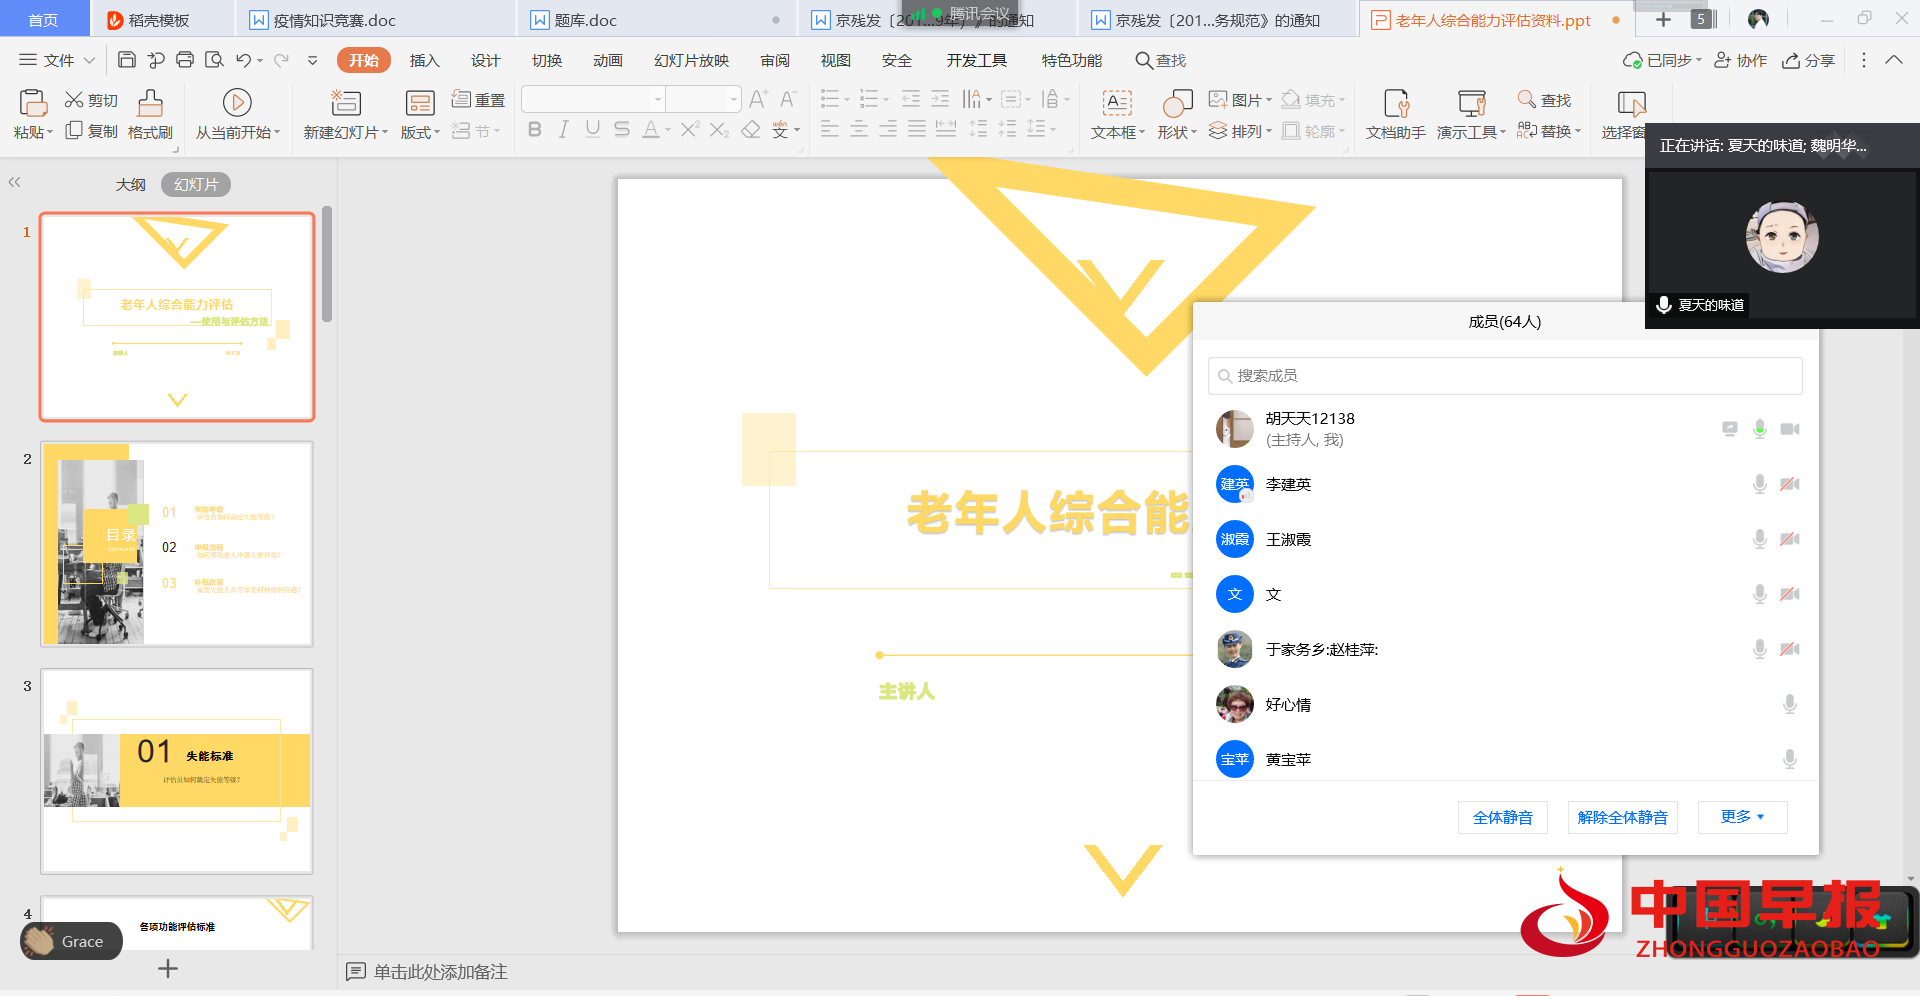The image size is (1920, 996).
Task: Open the 插入 ribbon tab
Action: tap(424, 60)
